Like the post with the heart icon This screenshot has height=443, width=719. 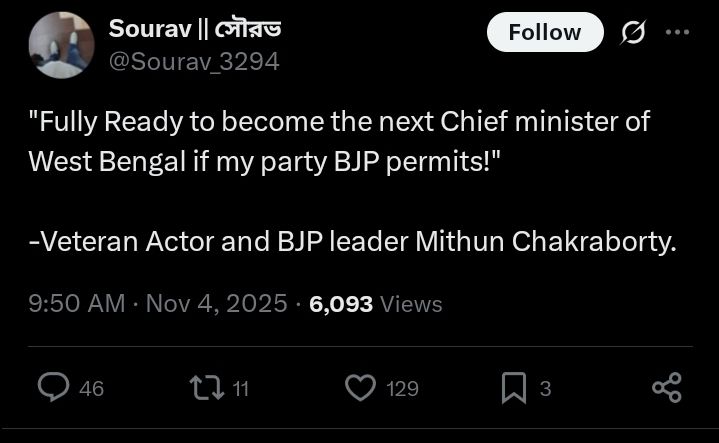(x=359, y=387)
